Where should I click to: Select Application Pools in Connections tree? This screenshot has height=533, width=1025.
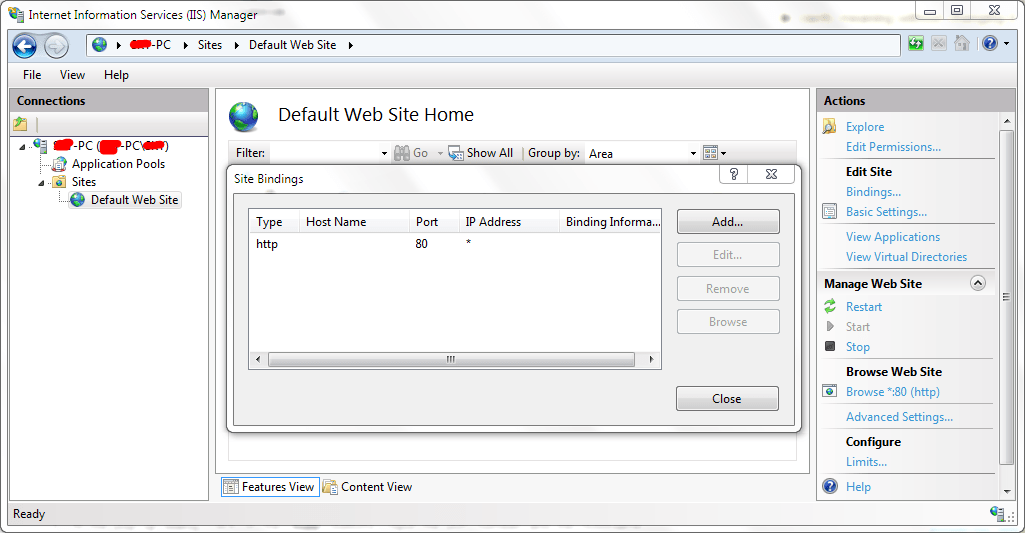pos(118,163)
